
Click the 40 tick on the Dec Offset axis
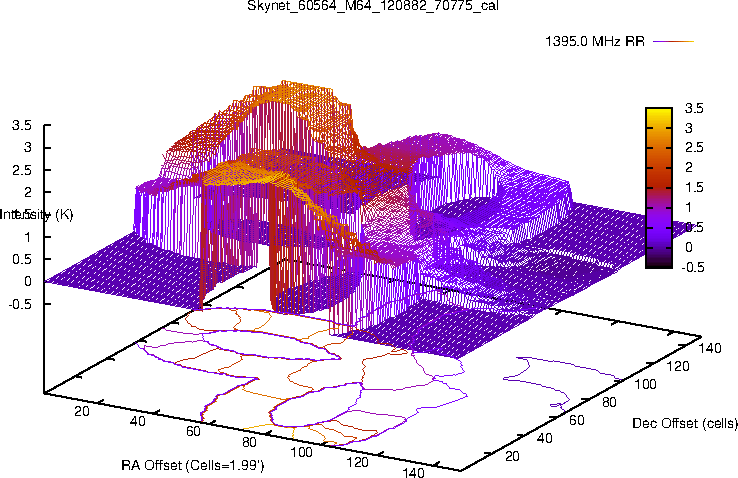tap(545, 438)
